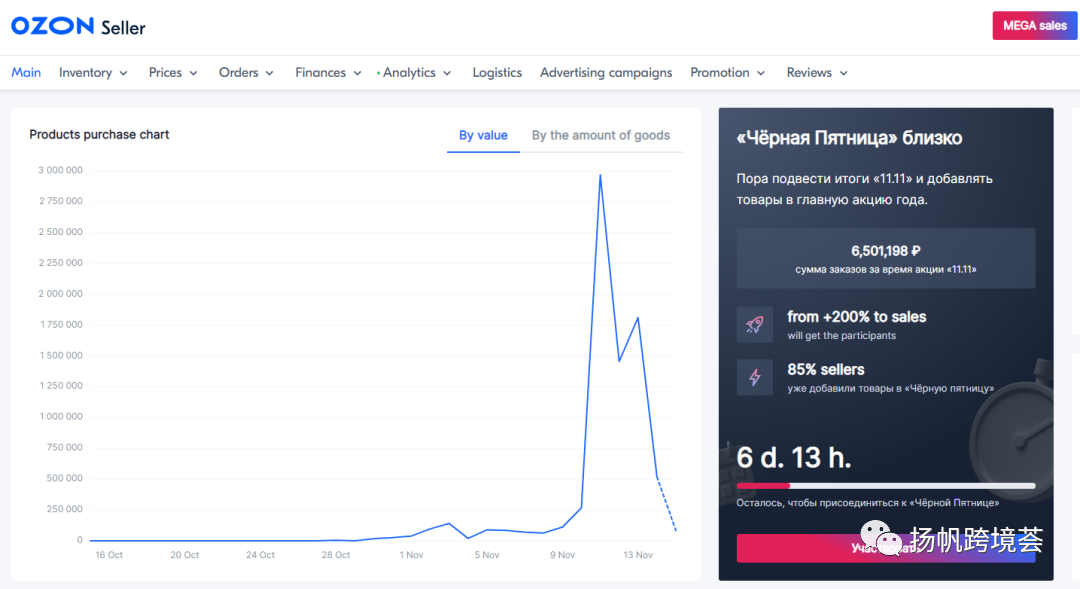Switch chart to By value tab
Image resolution: width=1080 pixels, height=589 pixels.
click(x=483, y=135)
